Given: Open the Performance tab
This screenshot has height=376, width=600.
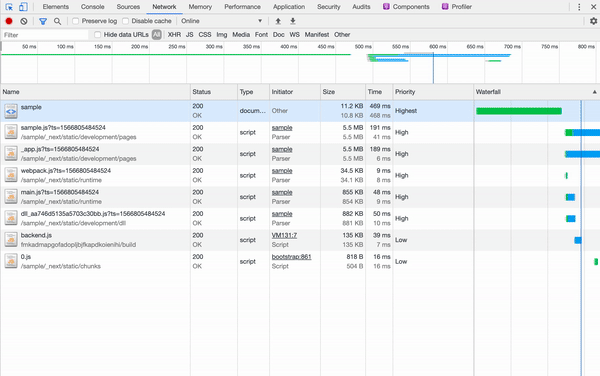Looking at the screenshot, I should [x=242, y=7].
